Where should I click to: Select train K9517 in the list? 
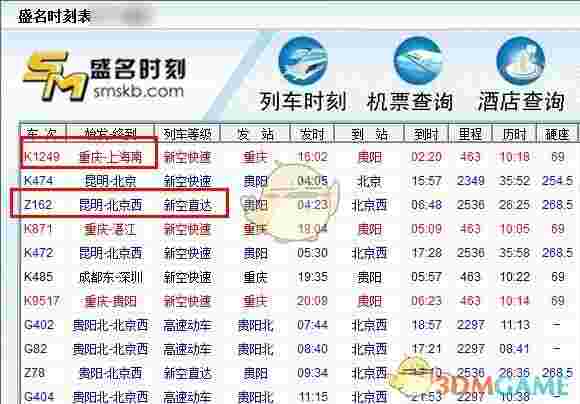tap(42, 301)
